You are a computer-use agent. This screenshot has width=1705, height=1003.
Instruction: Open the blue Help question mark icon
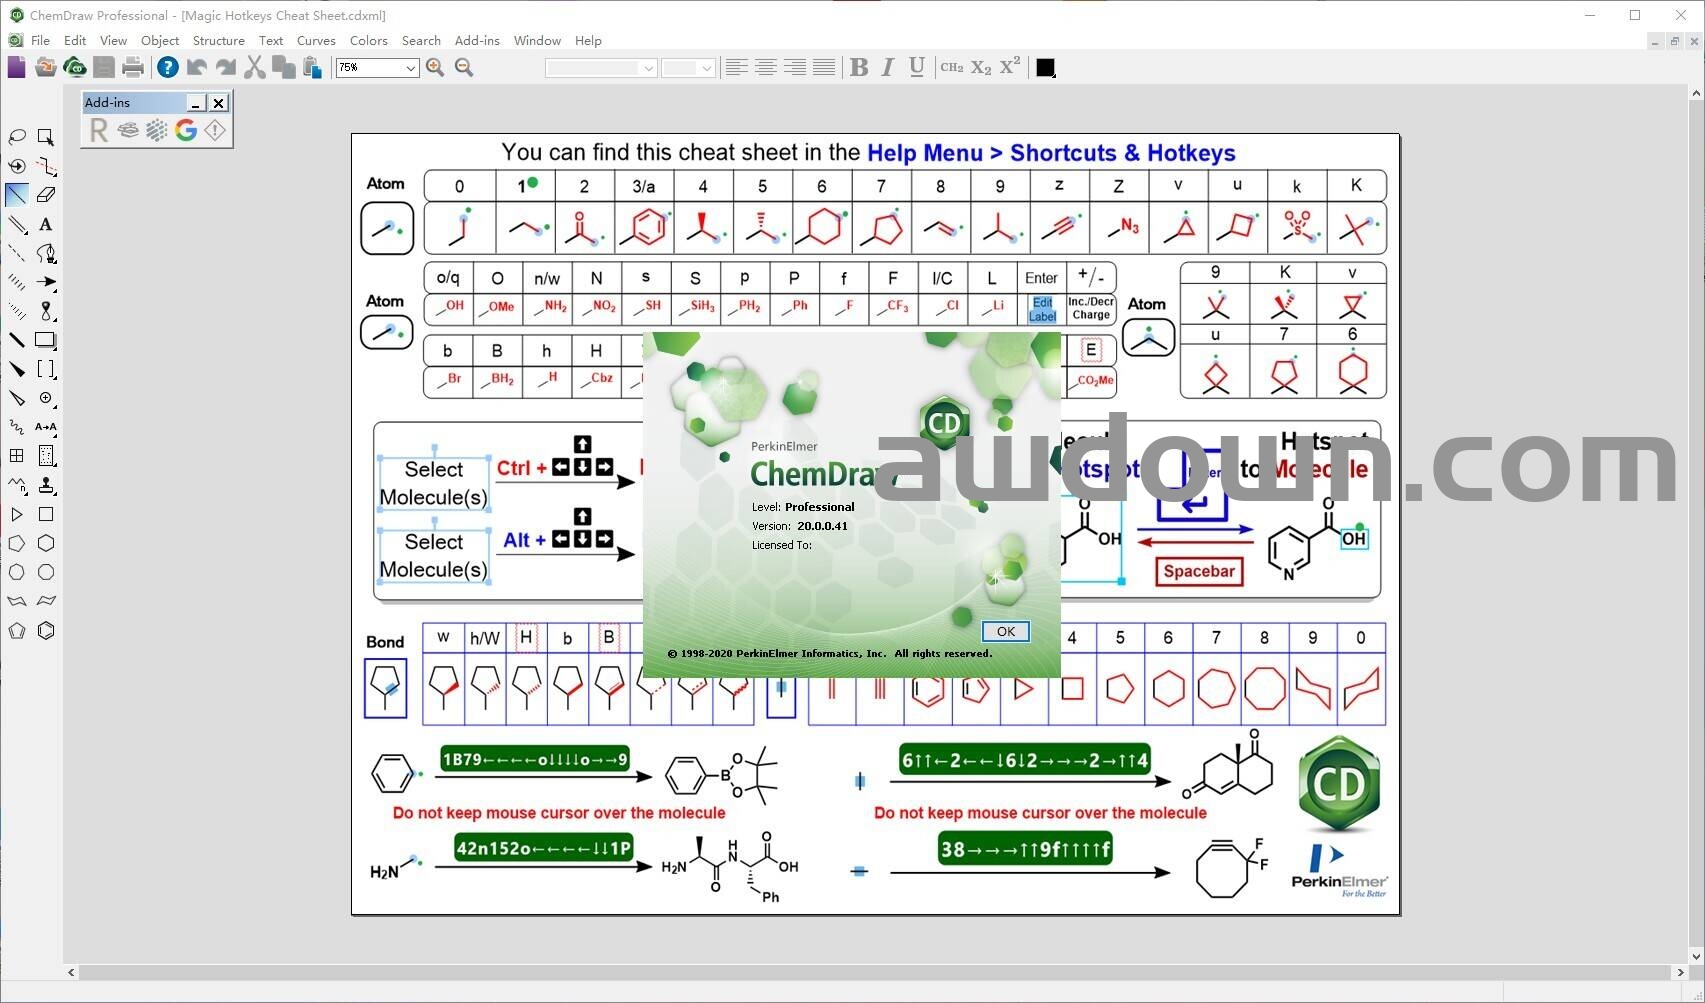pos(168,67)
